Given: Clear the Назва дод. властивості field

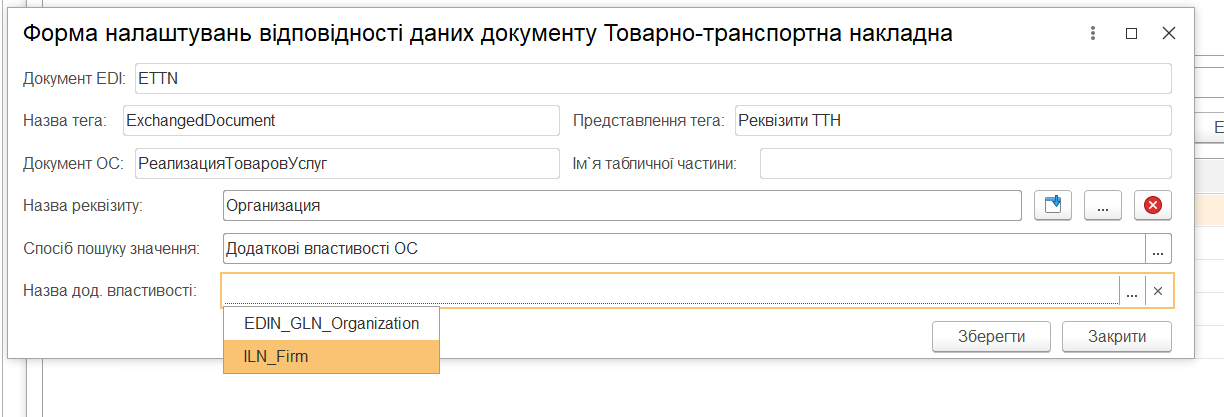Looking at the screenshot, I should [1158, 291].
